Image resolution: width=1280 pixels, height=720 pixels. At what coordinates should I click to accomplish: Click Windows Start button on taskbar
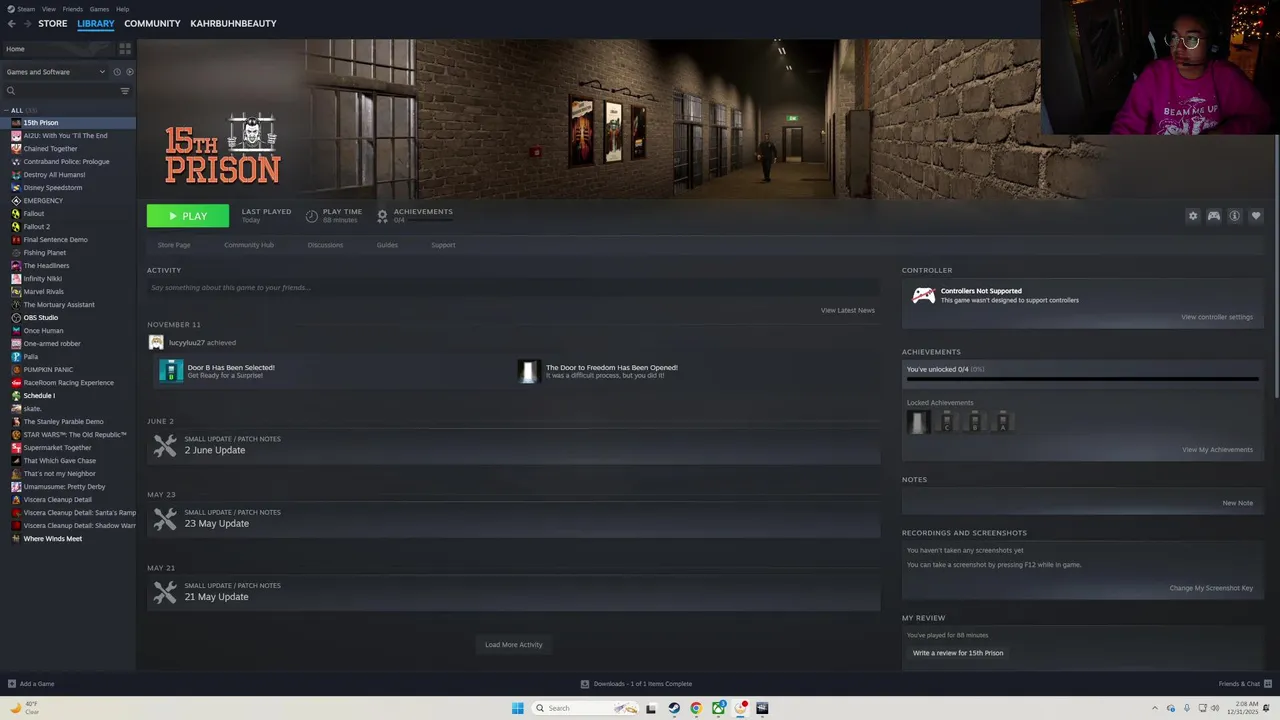pos(517,708)
